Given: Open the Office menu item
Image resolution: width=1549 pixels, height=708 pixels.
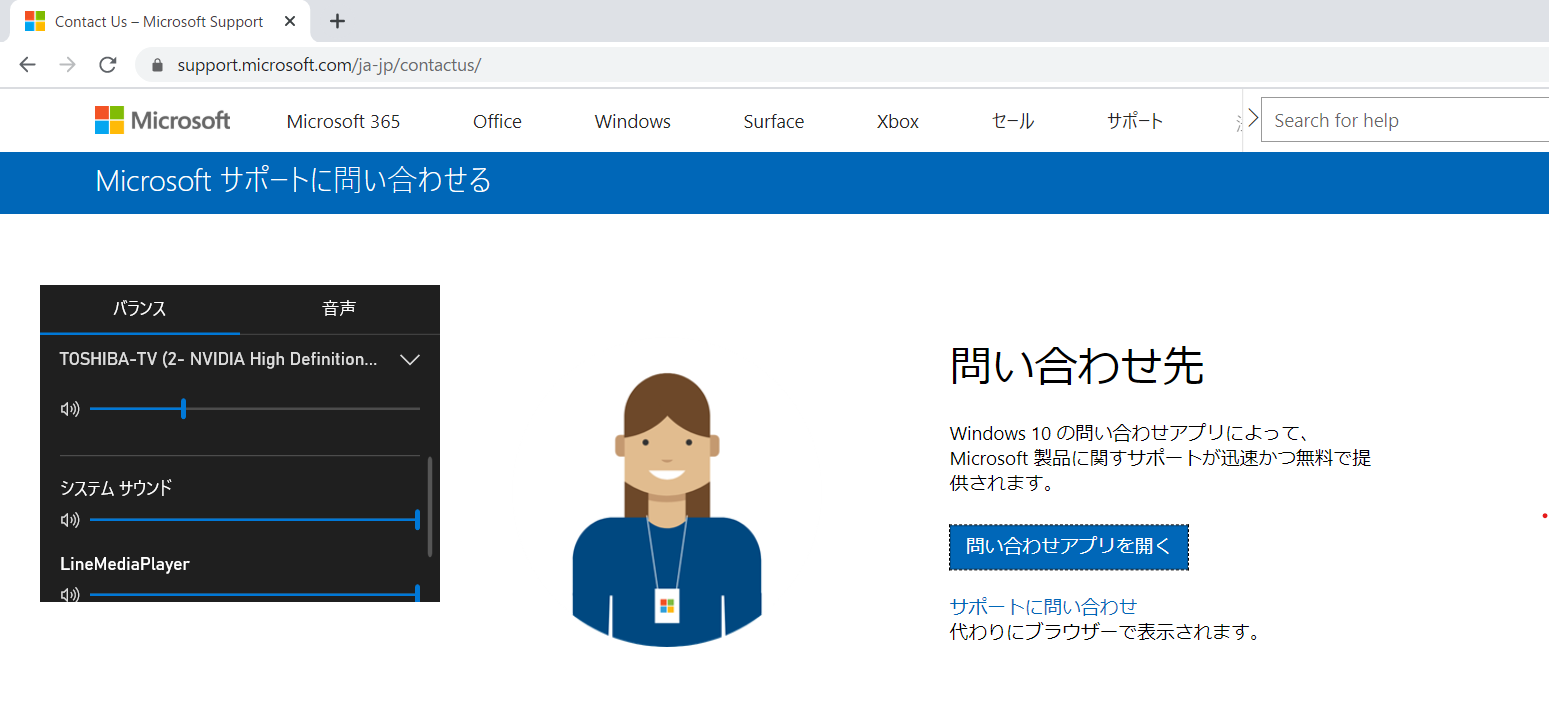Looking at the screenshot, I should point(497,121).
